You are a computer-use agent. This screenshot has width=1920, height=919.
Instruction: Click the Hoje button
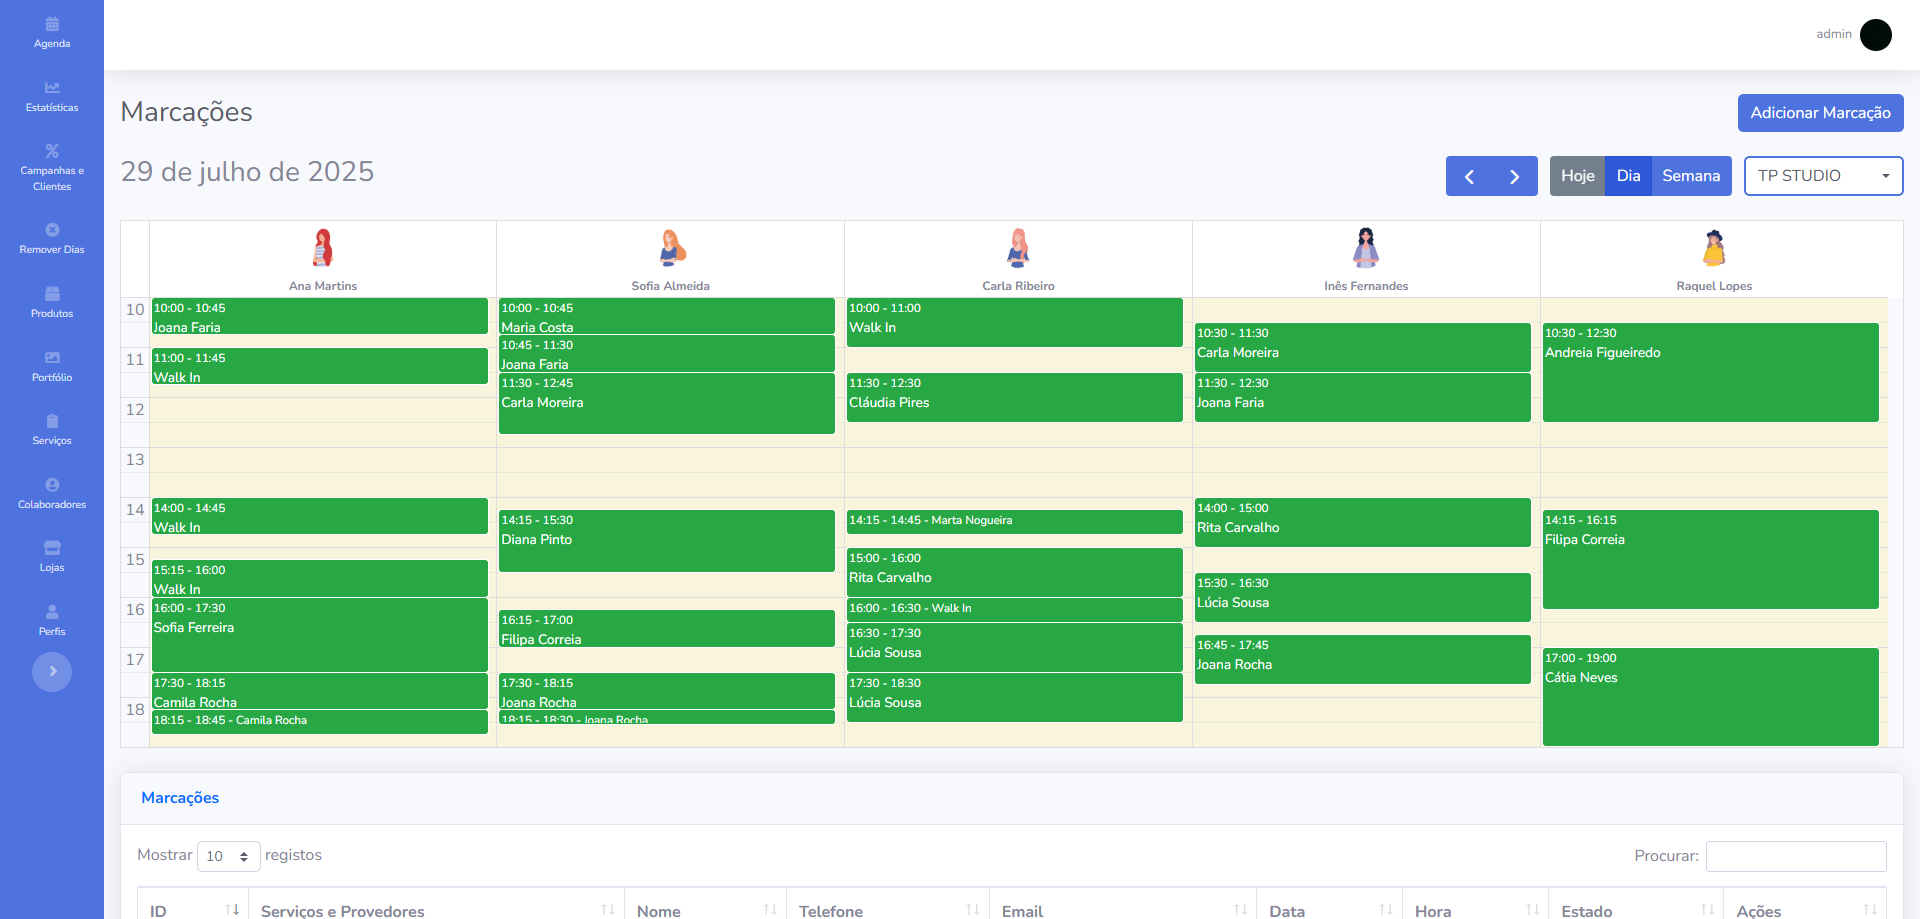(x=1577, y=176)
